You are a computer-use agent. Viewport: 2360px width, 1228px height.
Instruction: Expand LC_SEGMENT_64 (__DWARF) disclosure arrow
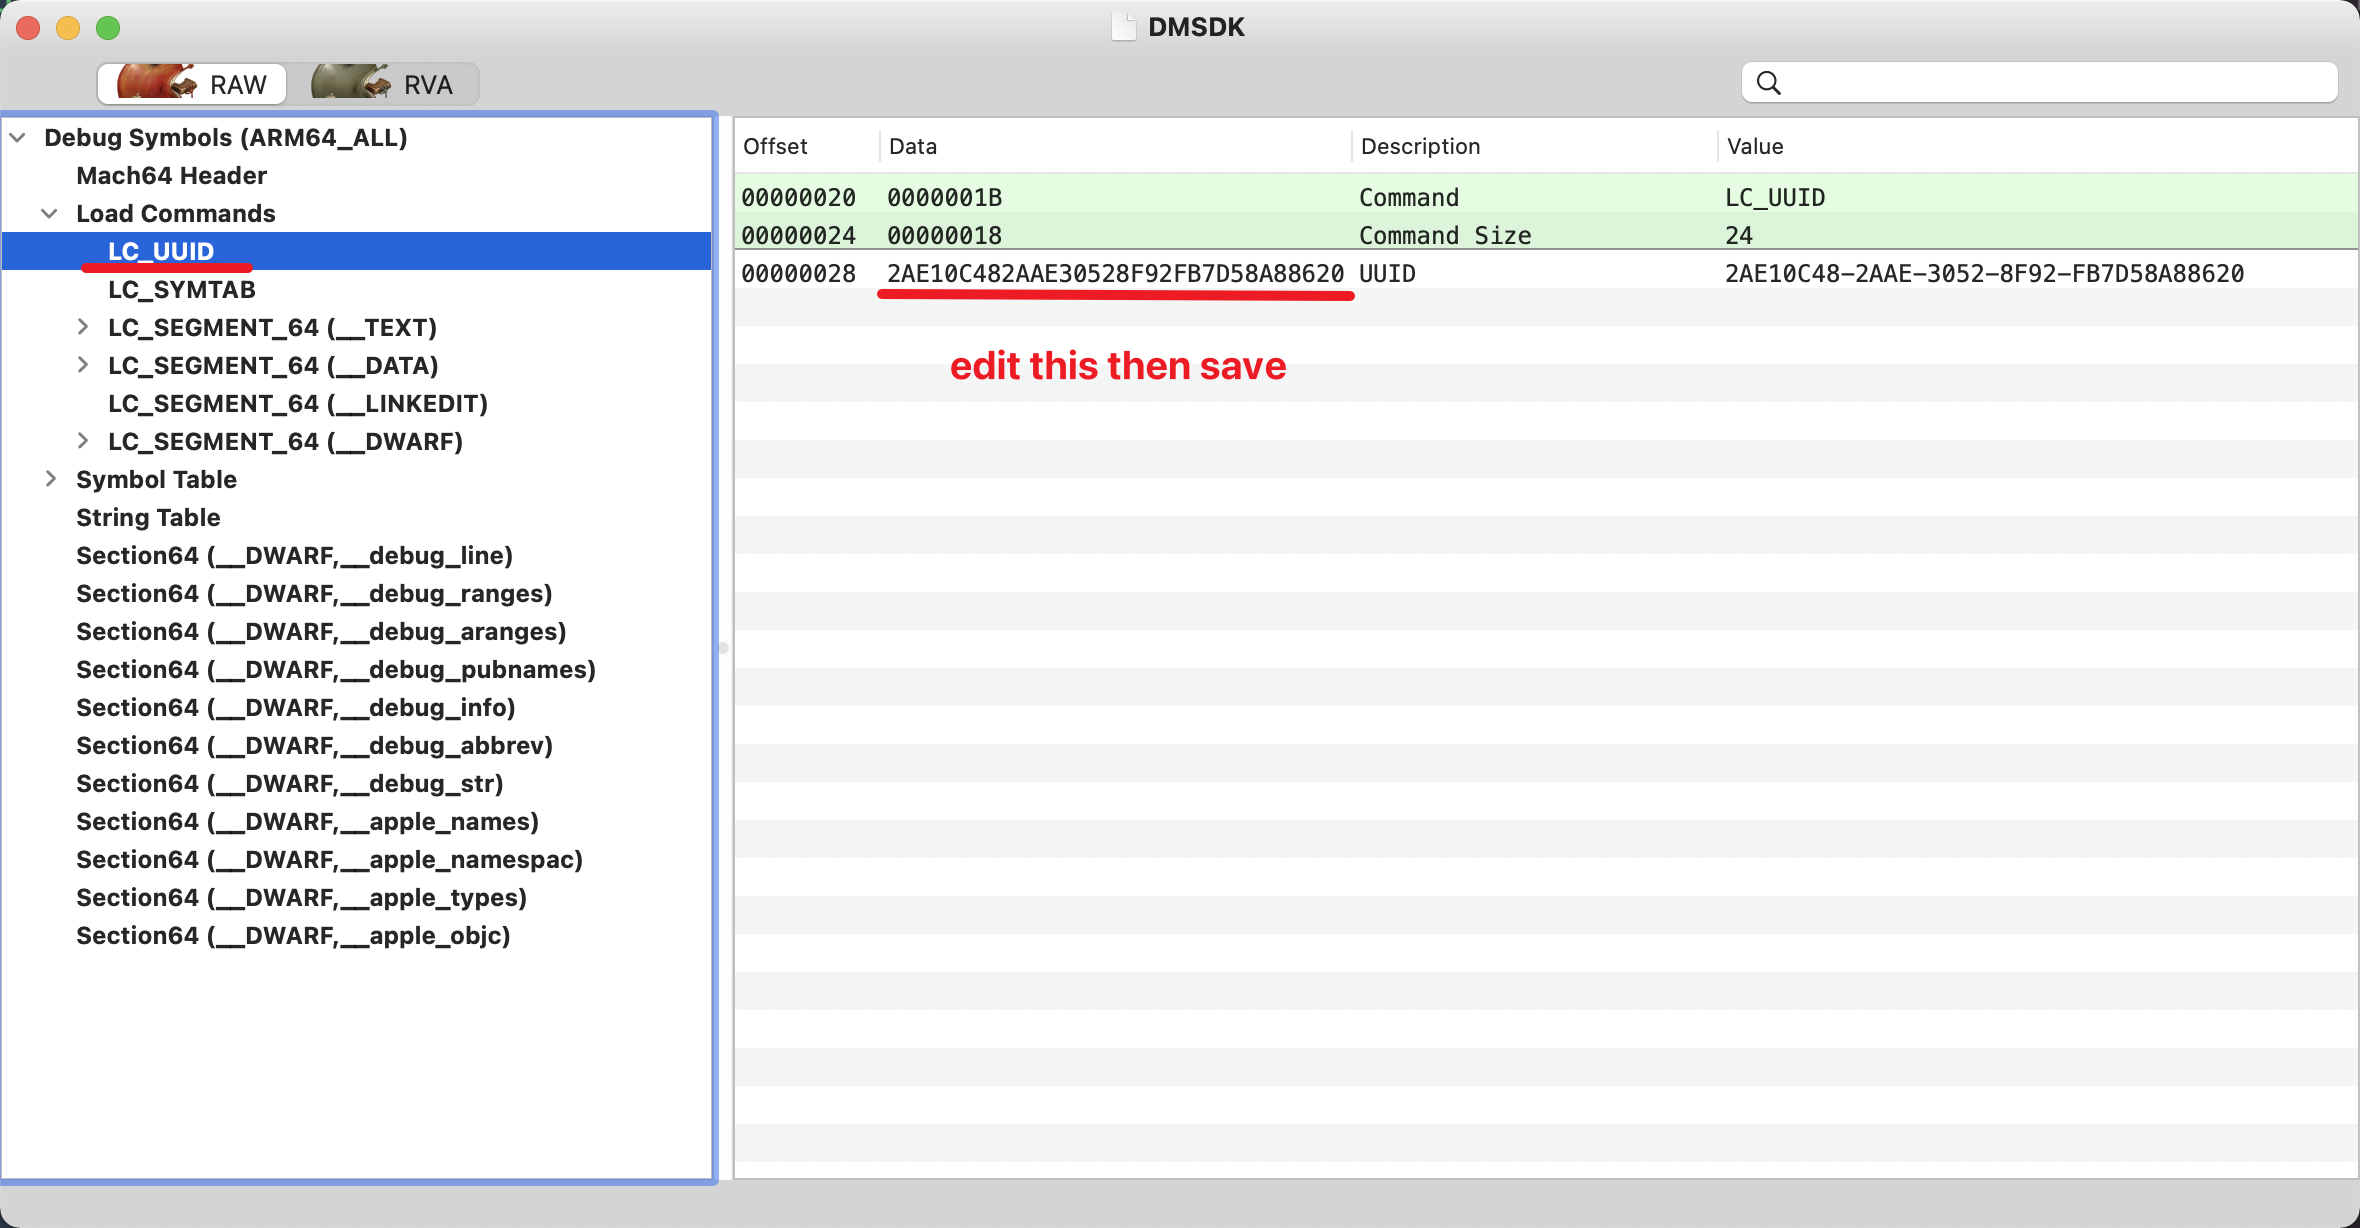[x=83, y=441]
